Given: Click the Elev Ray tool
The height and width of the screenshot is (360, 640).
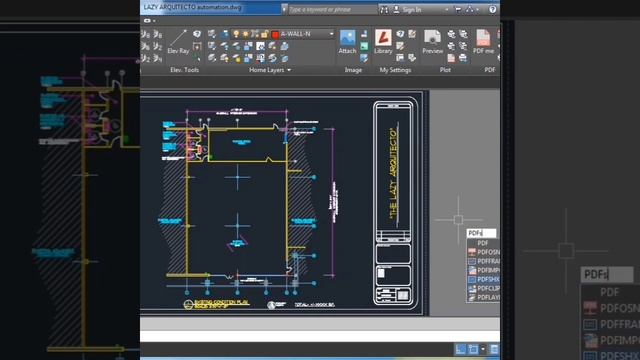Looking at the screenshot, I should click(x=178, y=42).
